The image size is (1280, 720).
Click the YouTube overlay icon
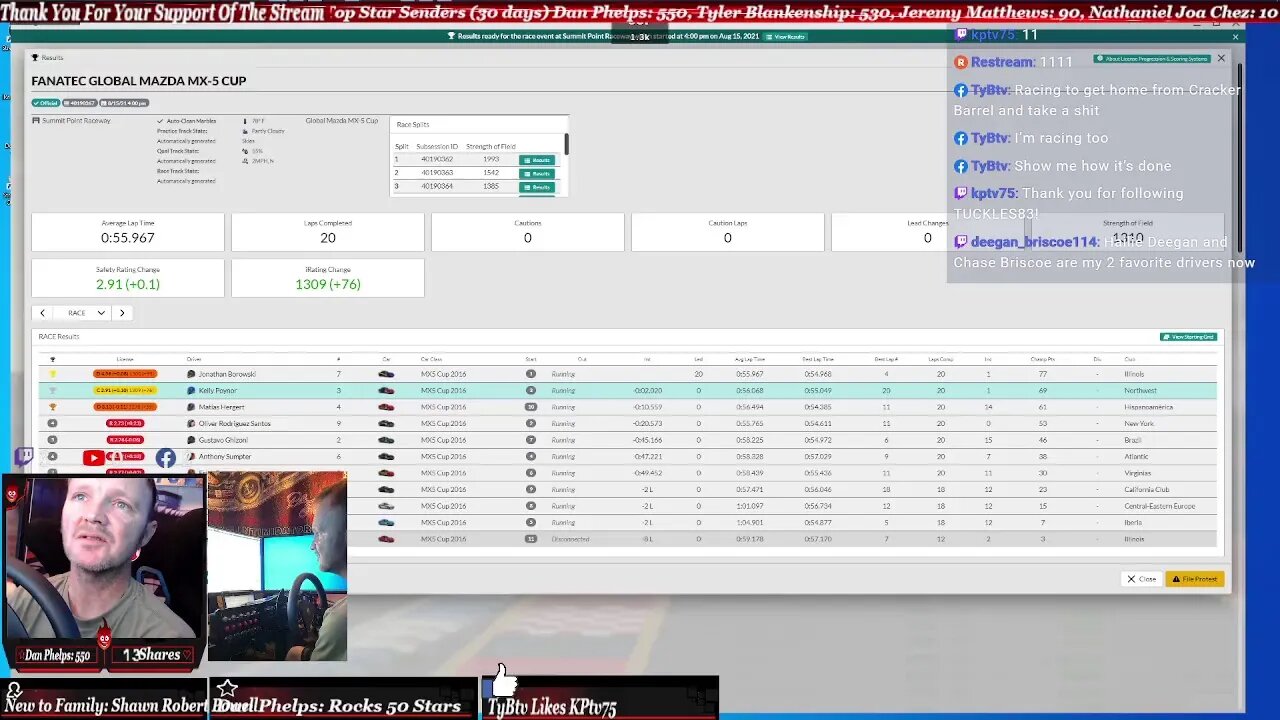coord(93,458)
